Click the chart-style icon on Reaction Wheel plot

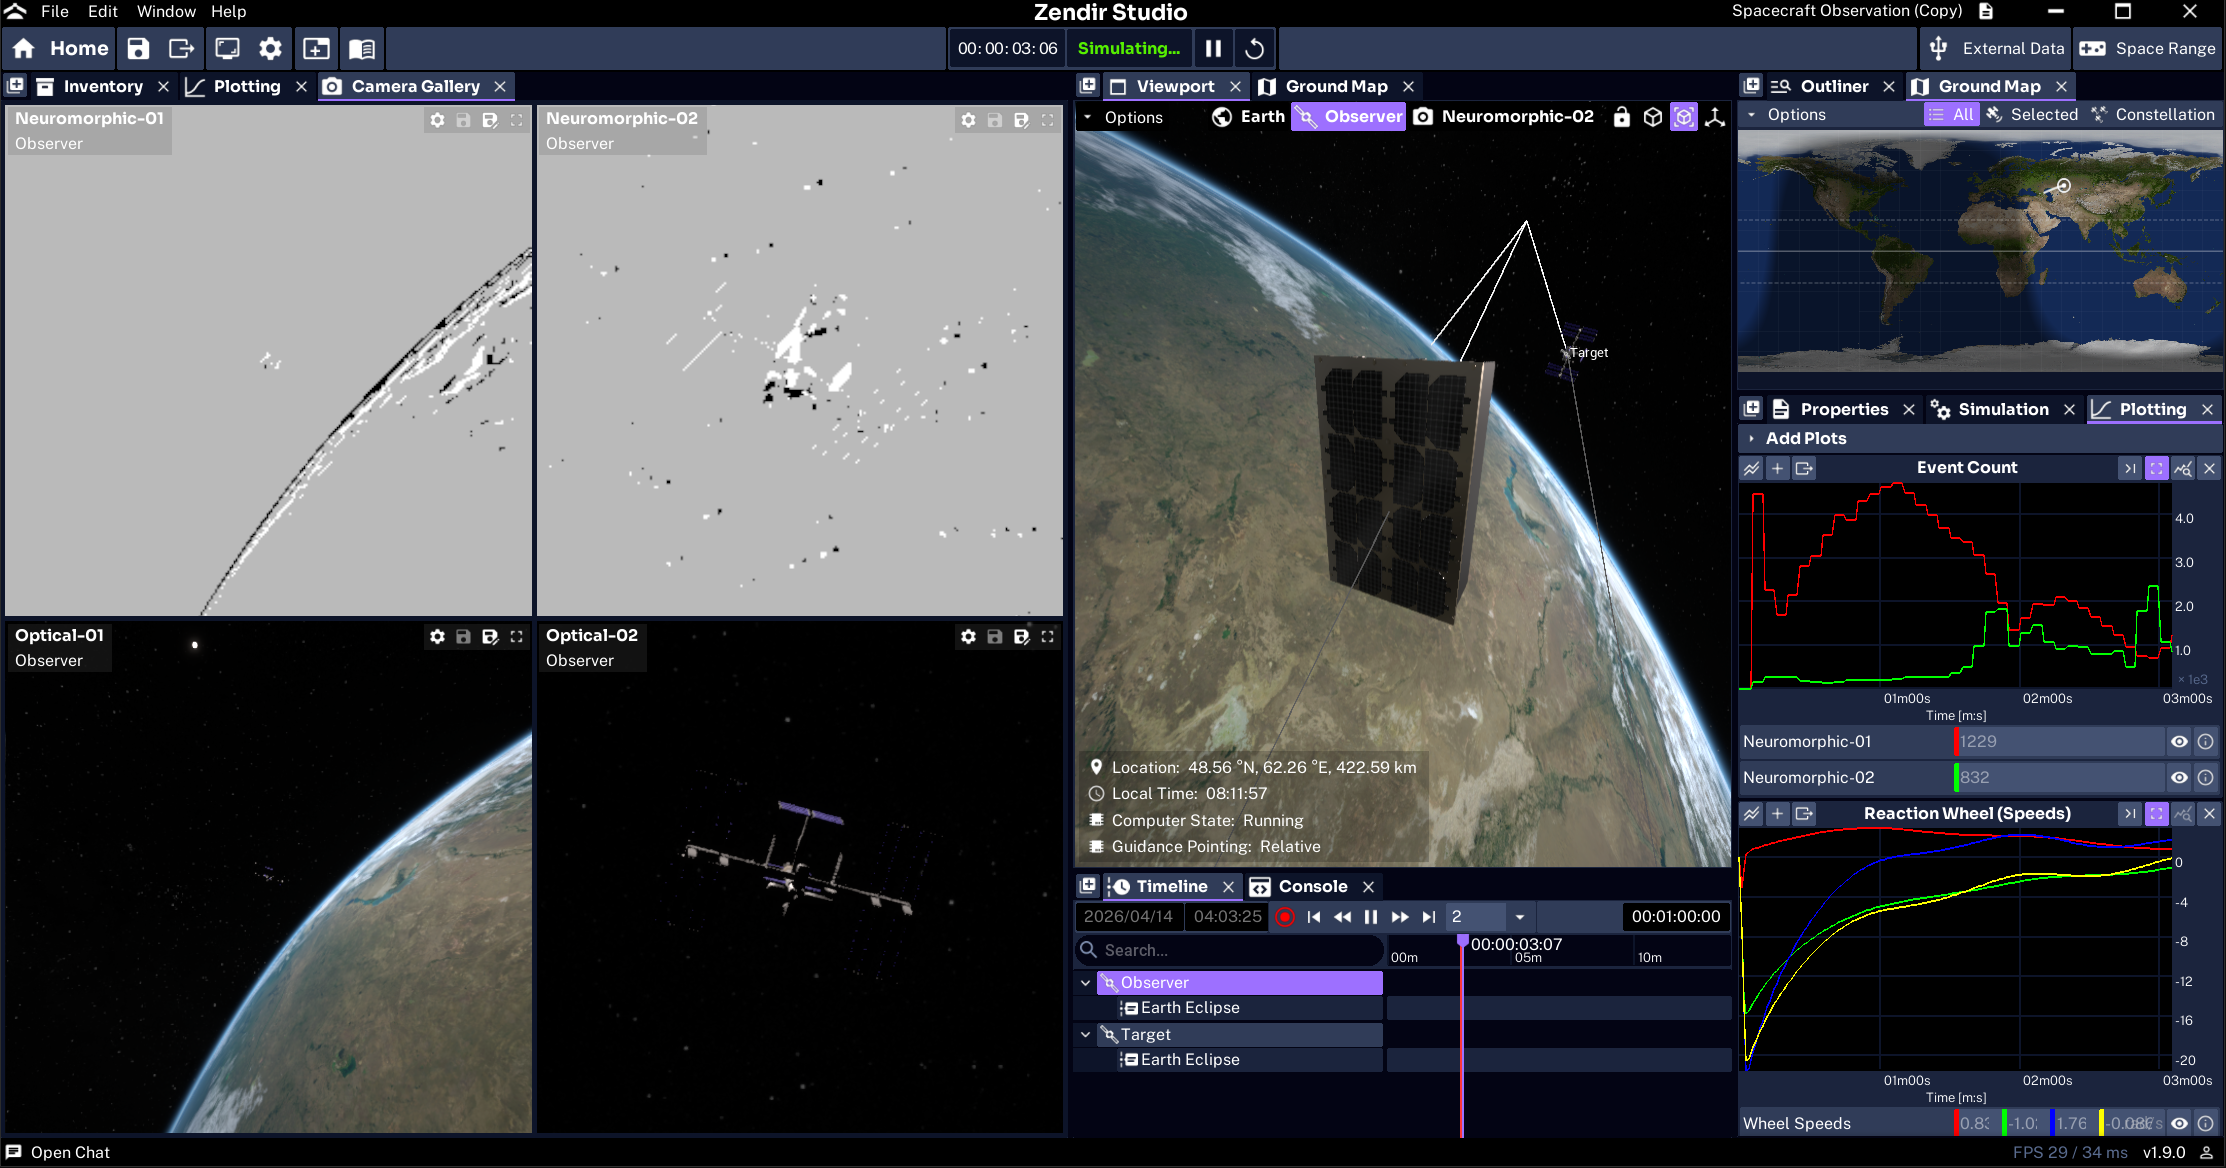click(x=1752, y=814)
